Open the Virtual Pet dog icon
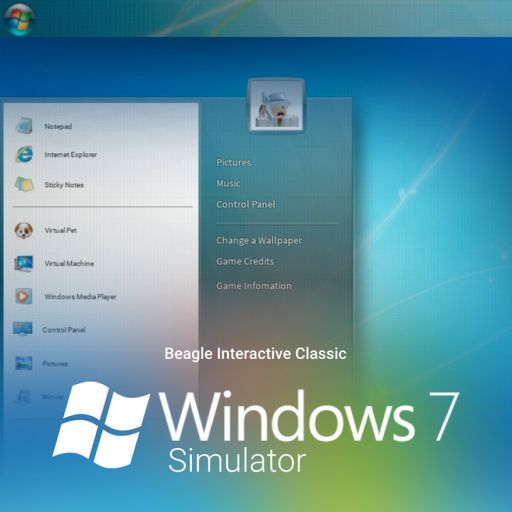This screenshot has height=512, width=512. pyautogui.click(x=23, y=230)
